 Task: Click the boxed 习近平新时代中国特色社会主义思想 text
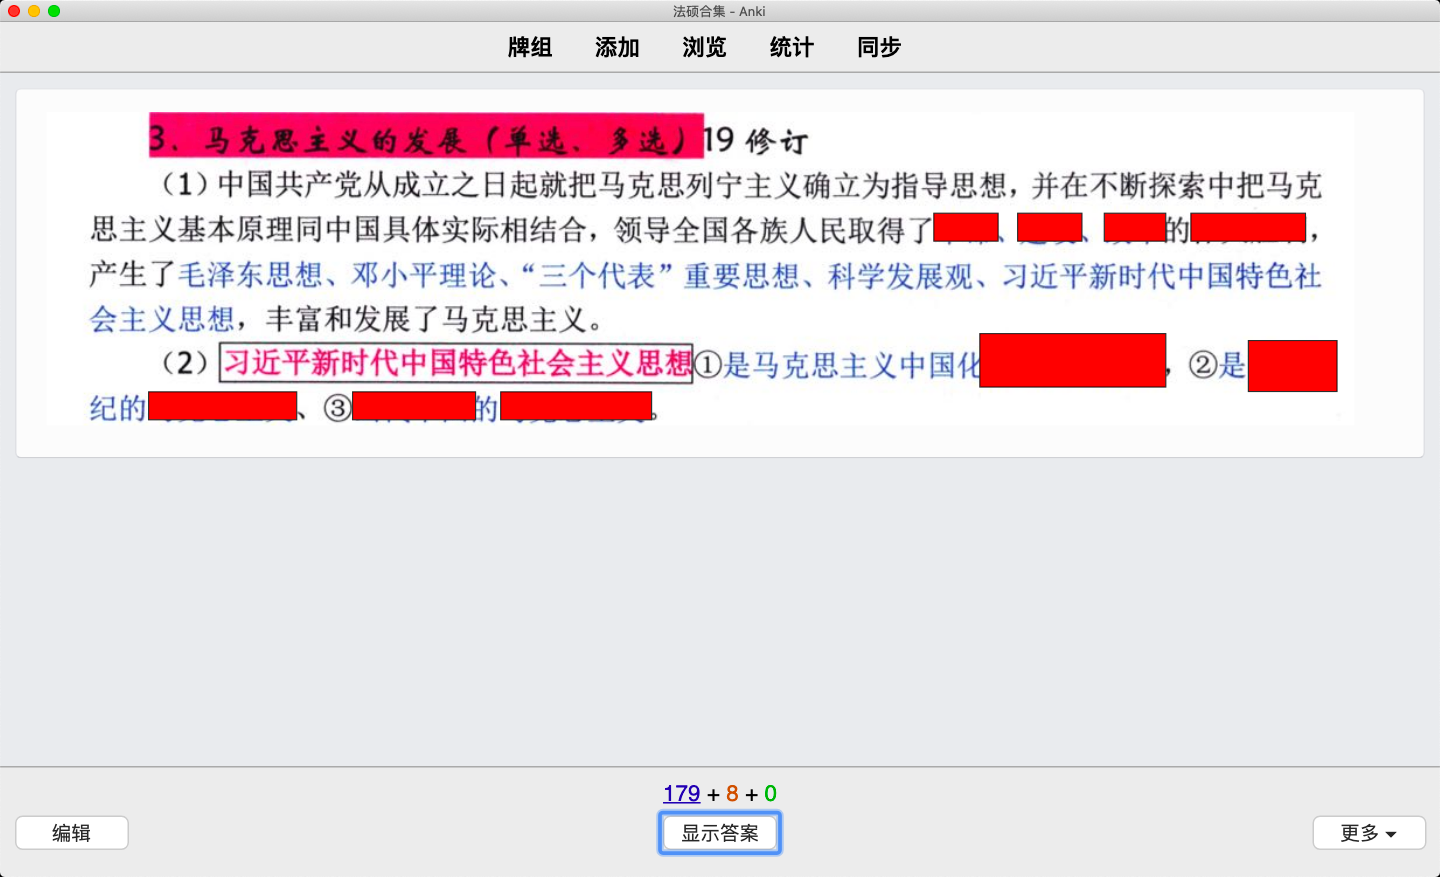(x=456, y=363)
